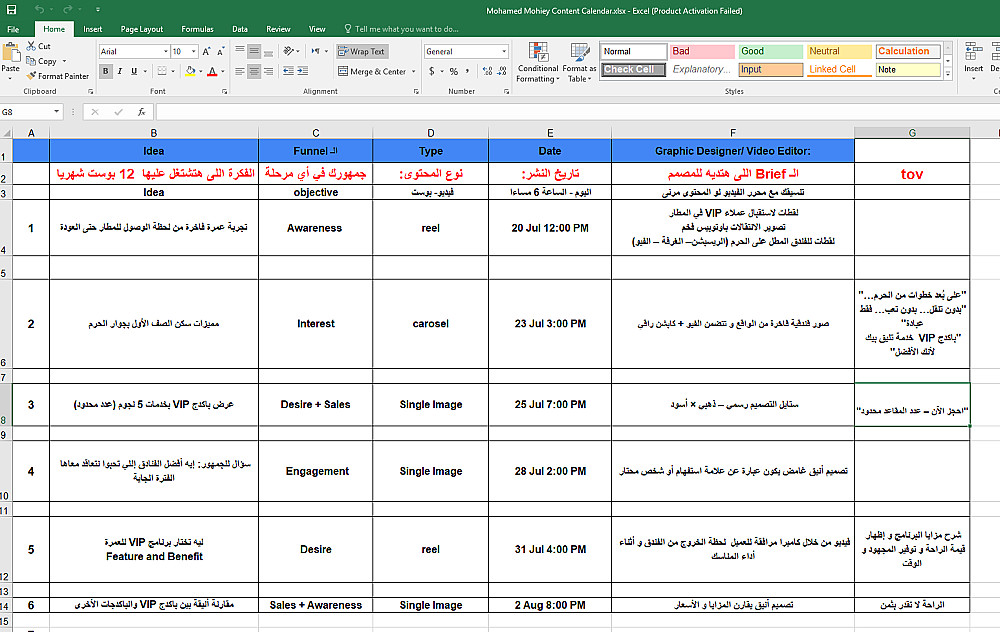Screen dimensions: 1000x632
Task: Select column B header
Action: coord(154,133)
